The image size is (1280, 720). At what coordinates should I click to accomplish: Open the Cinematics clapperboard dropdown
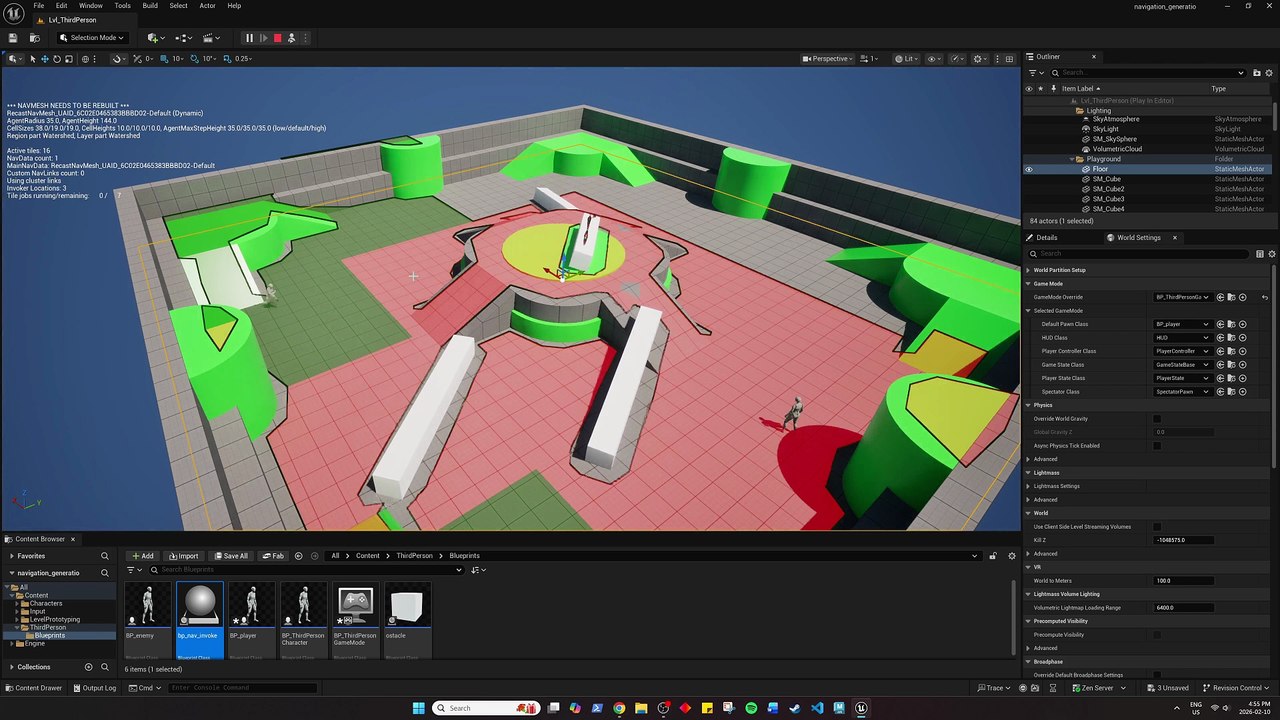point(211,38)
